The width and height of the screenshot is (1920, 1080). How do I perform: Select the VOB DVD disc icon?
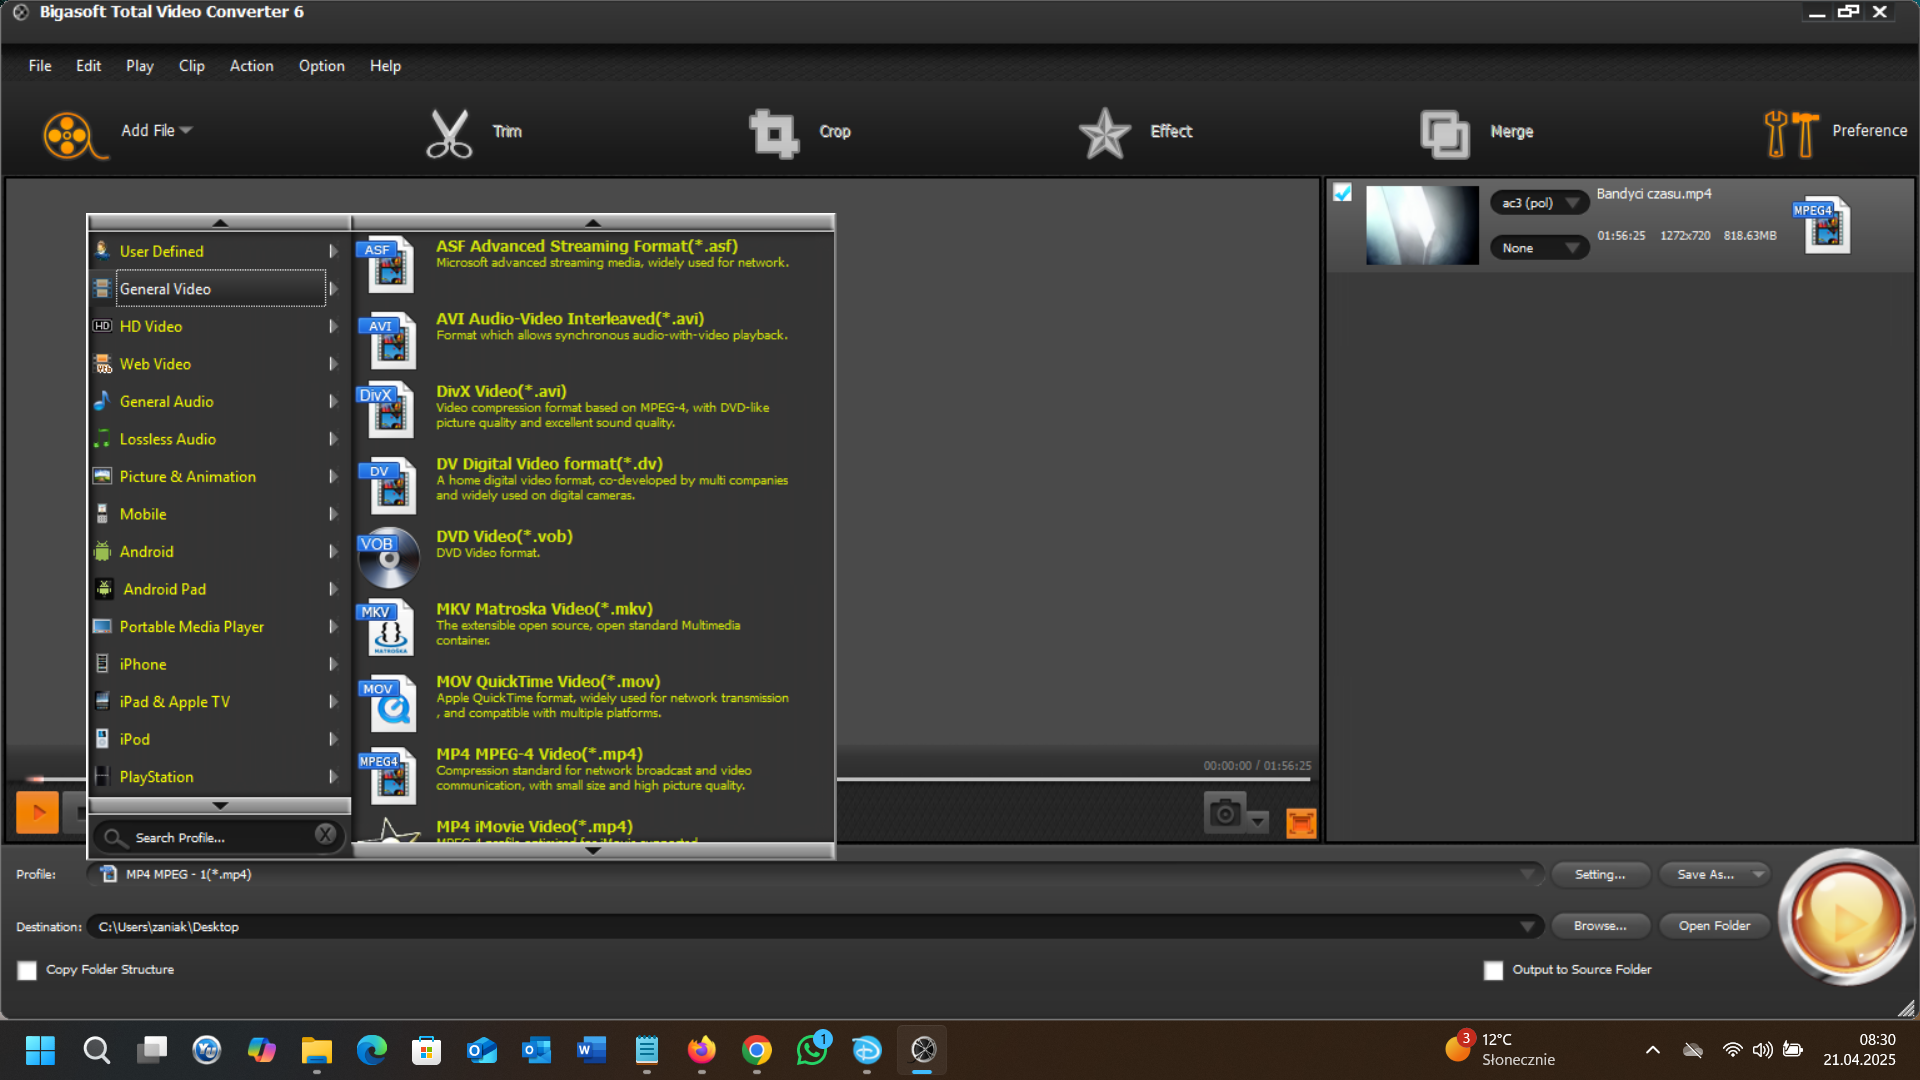[388, 557]
